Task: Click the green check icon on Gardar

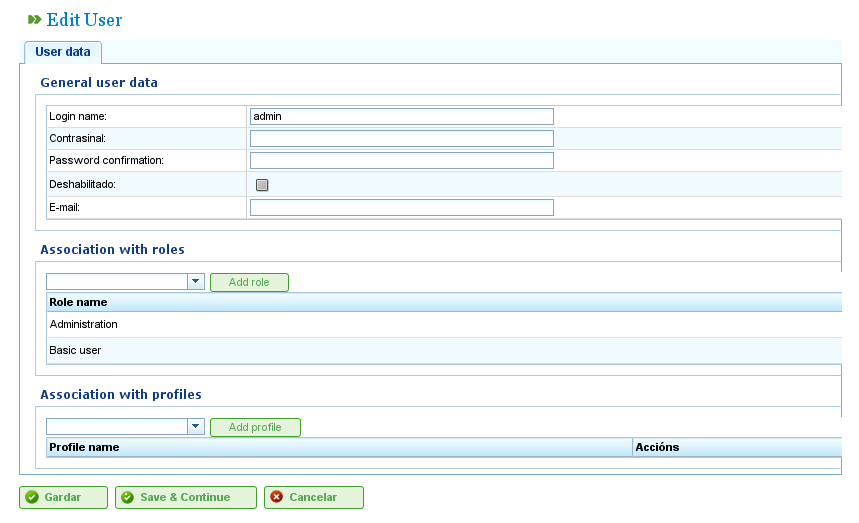Action: click(x=32, y=497)
